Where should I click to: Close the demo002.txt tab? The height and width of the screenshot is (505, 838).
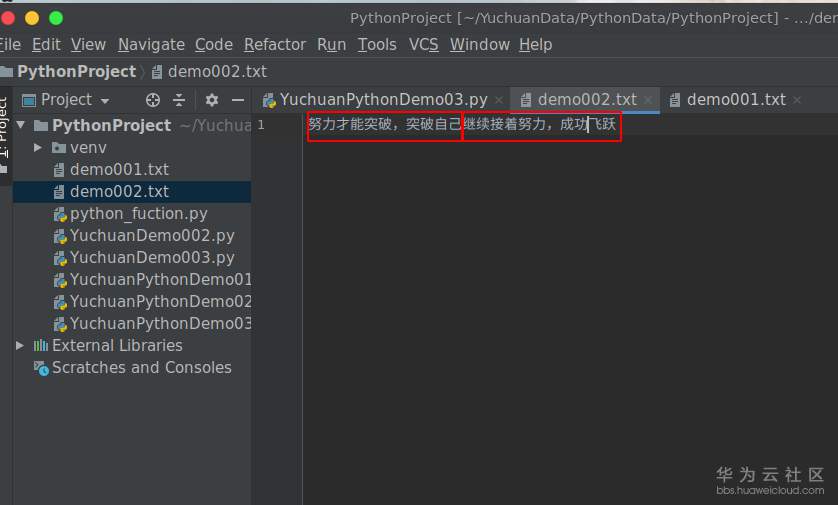(648, 100)
